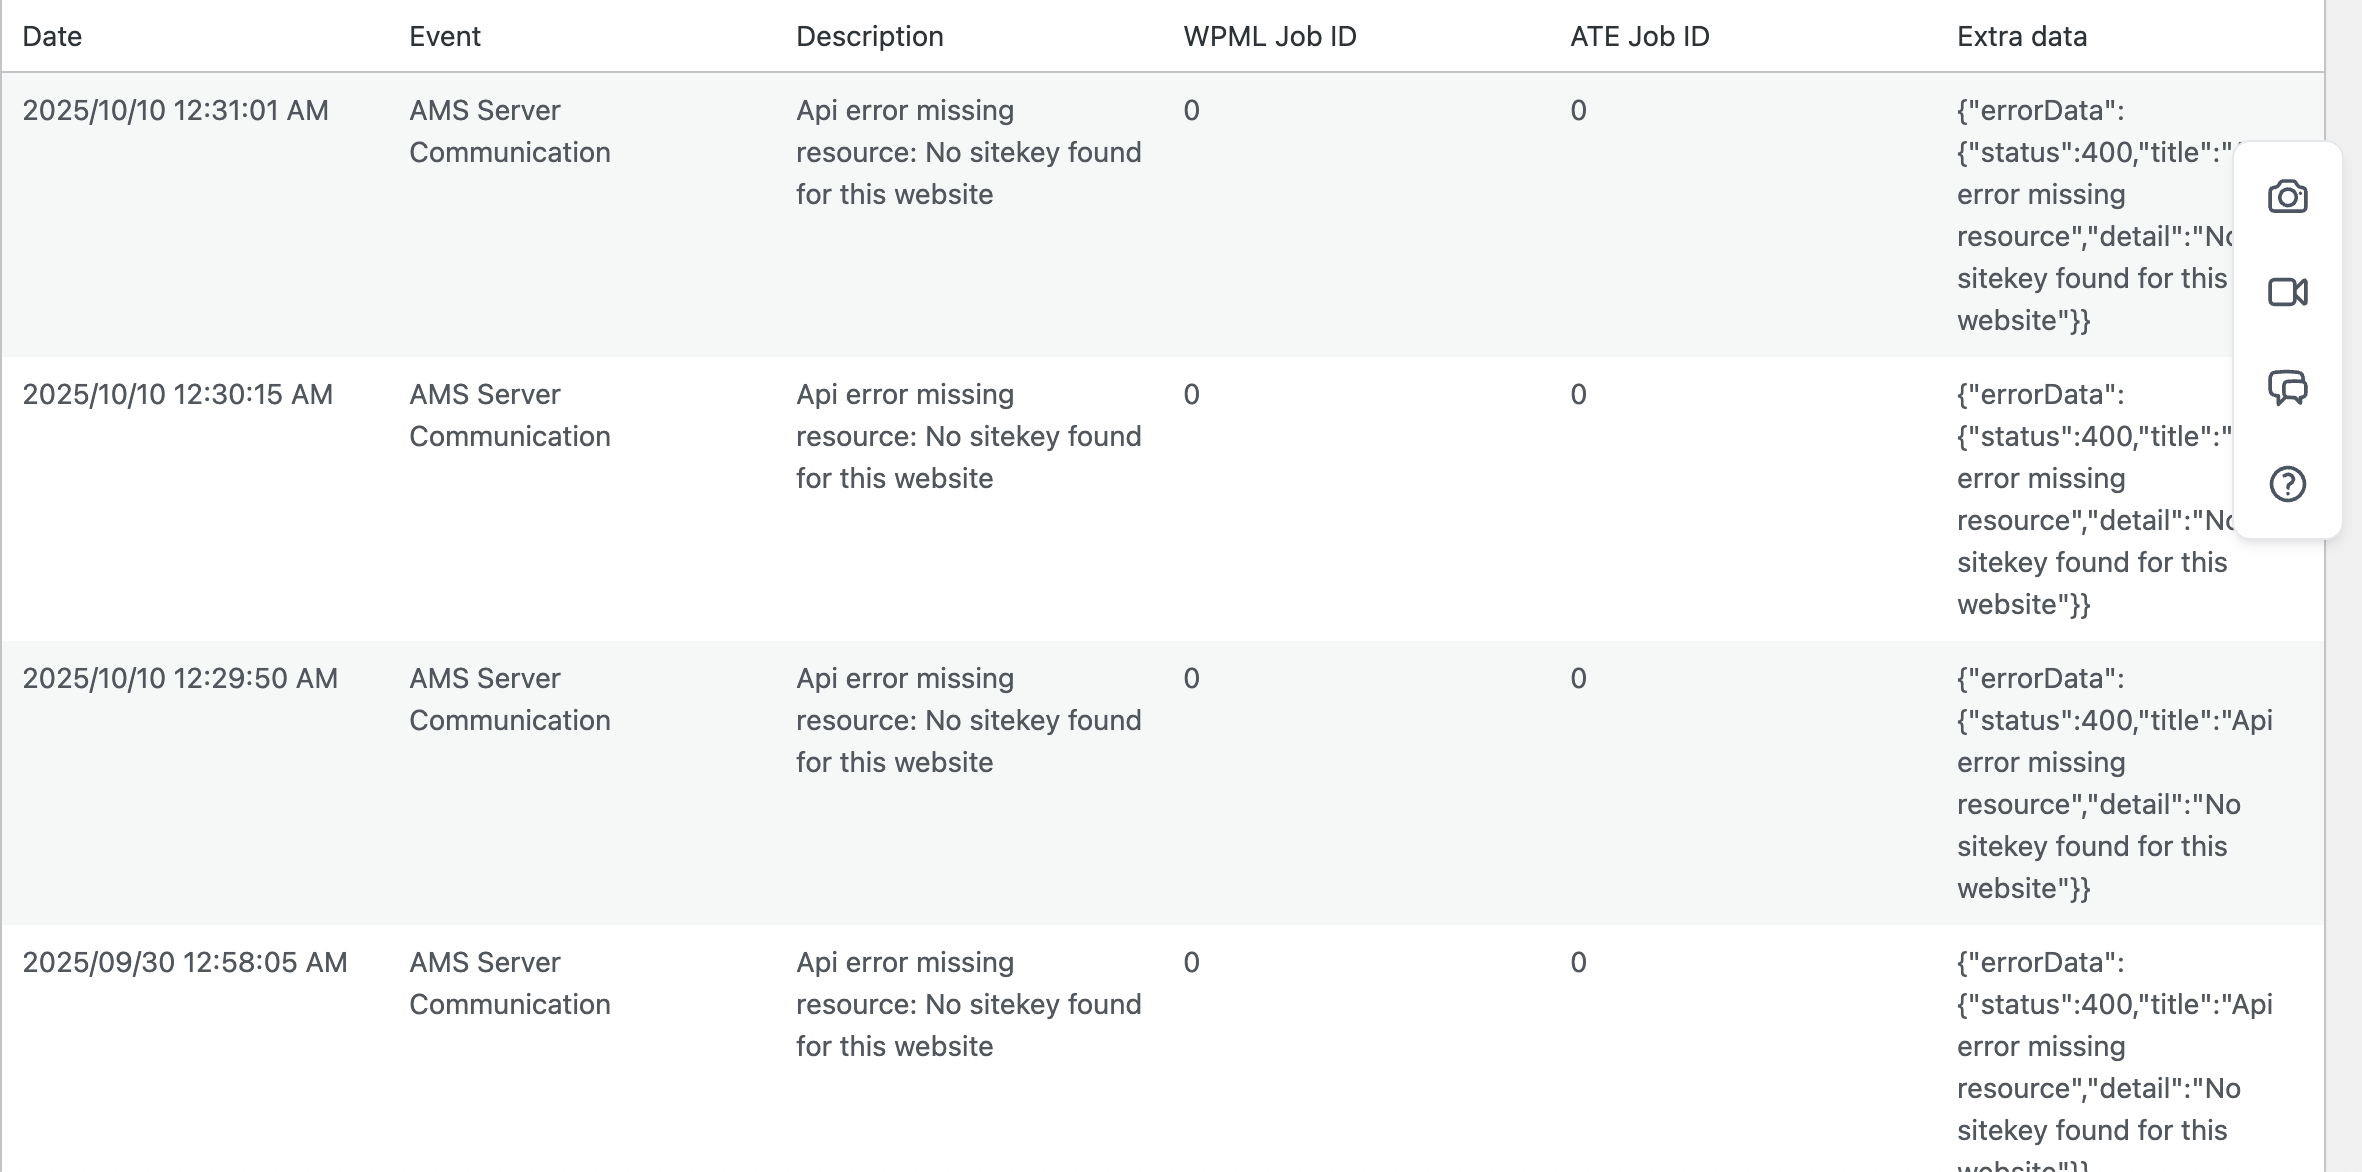Select the Extra data column header
2362x1172 pixels.
point(2021,37)
